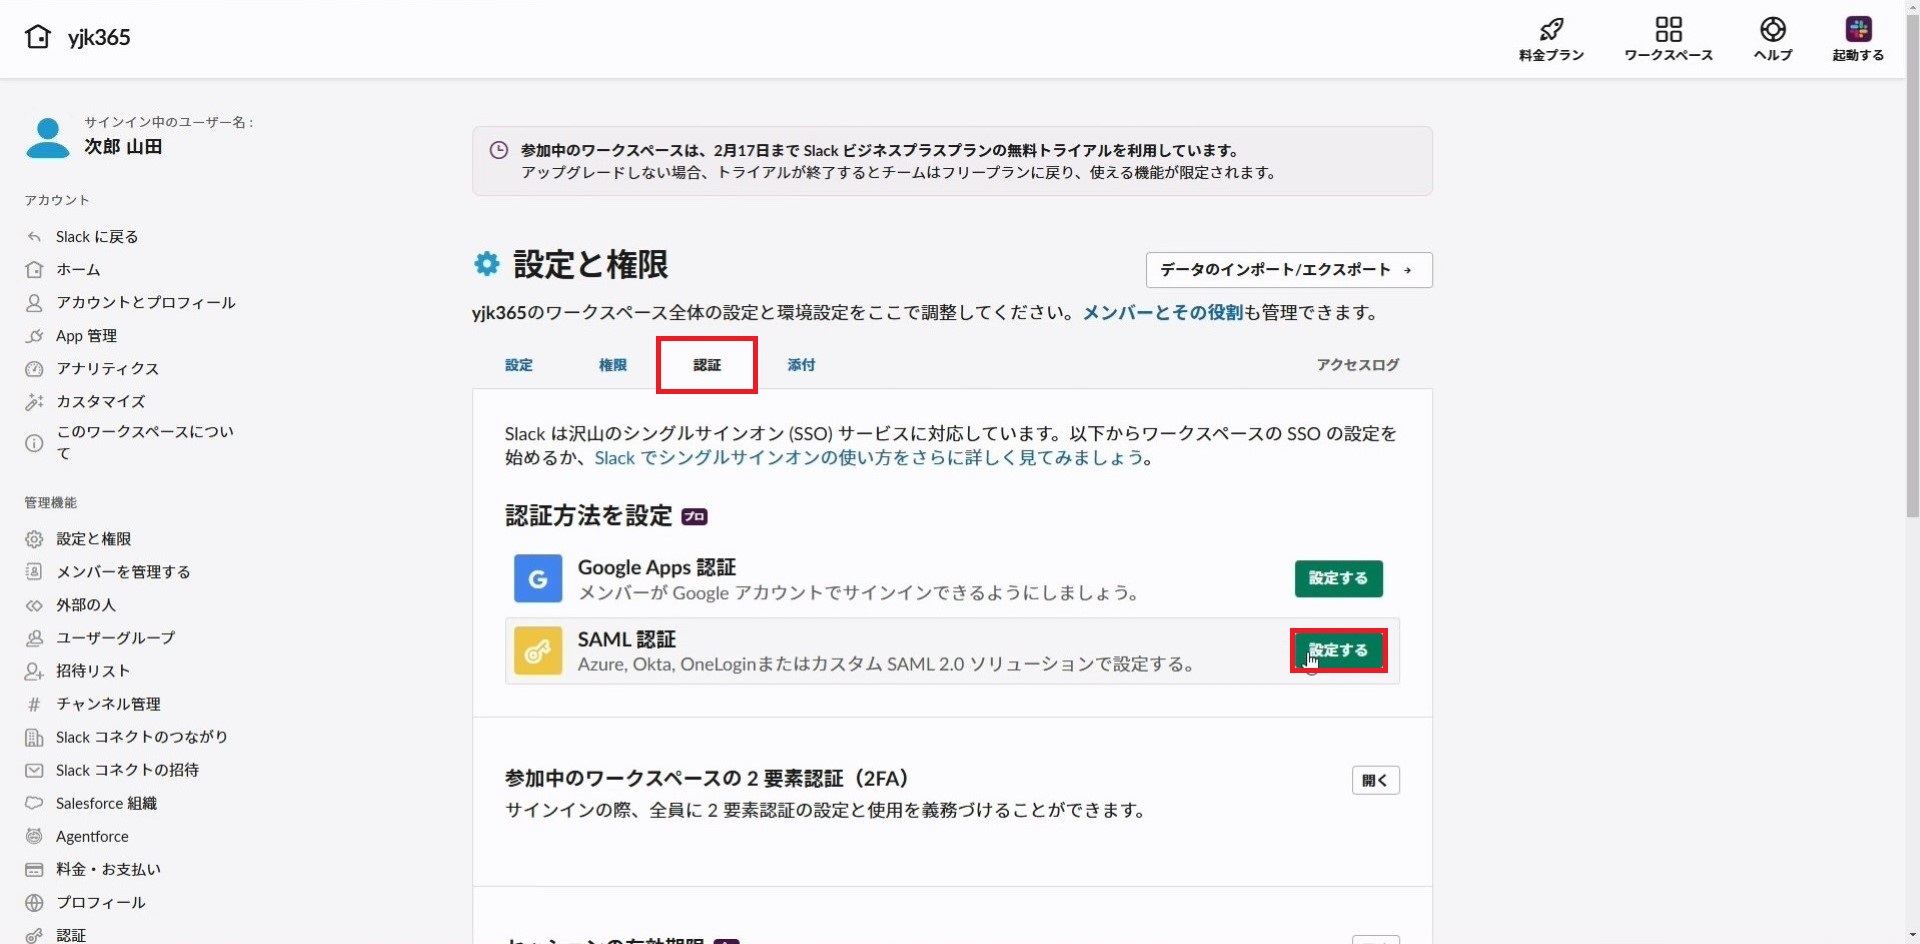Click the プロフィール globe icon
Image resolution: width=1920 pixels, height=944 pixels.
[34, 902]
